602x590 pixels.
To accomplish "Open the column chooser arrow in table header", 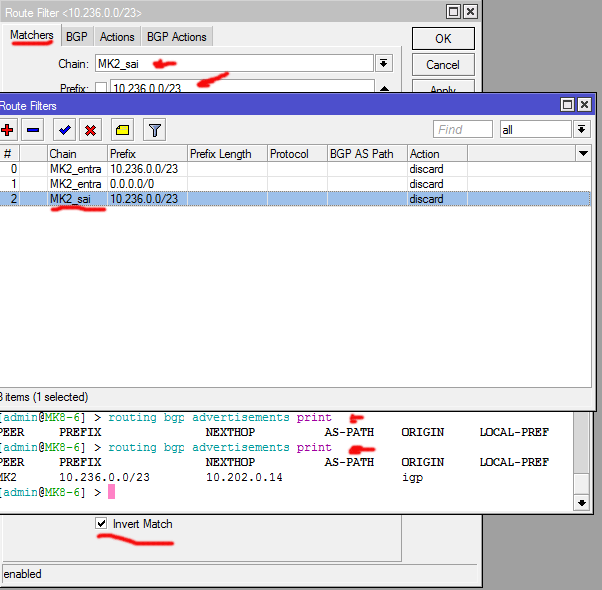I will [583, 154].
